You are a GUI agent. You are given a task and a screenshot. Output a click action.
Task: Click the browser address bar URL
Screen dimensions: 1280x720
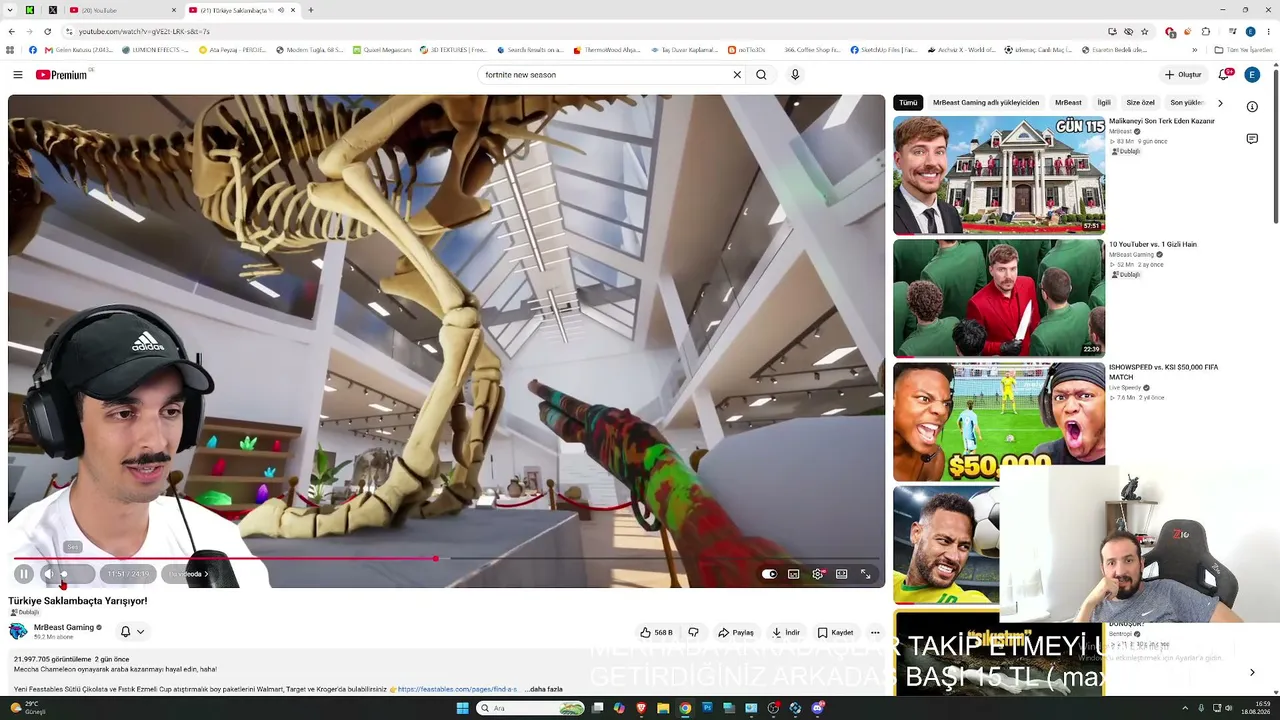(x=145, y=31)
